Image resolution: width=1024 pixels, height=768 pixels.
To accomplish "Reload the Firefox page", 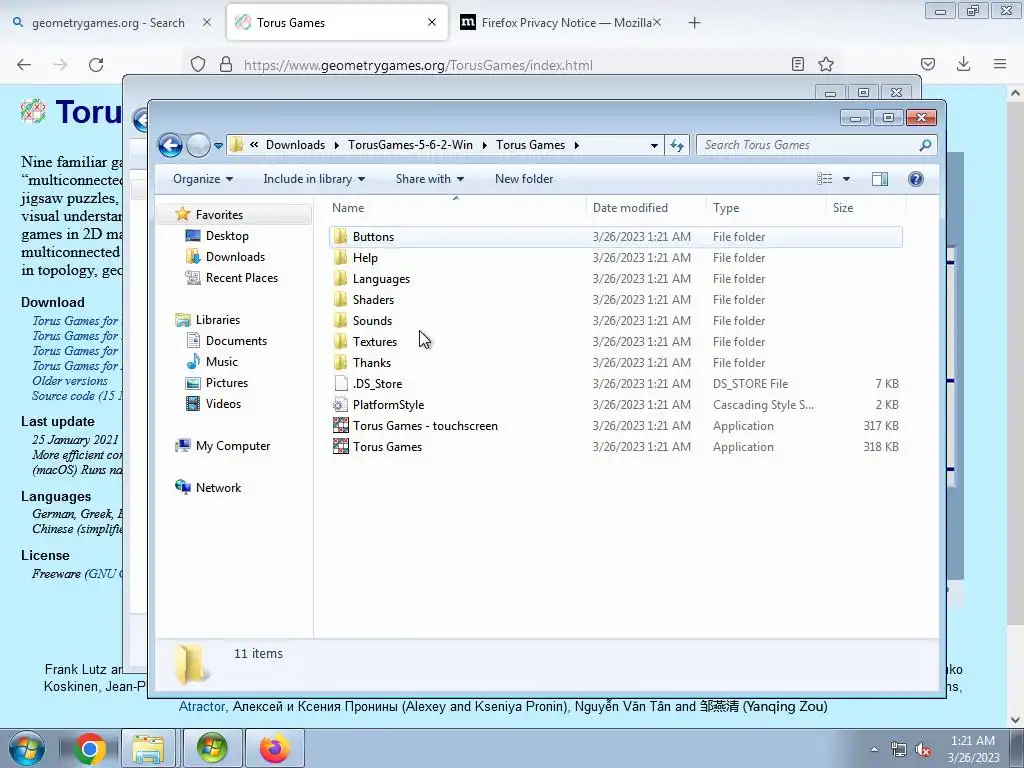I will tap(96, 65).
